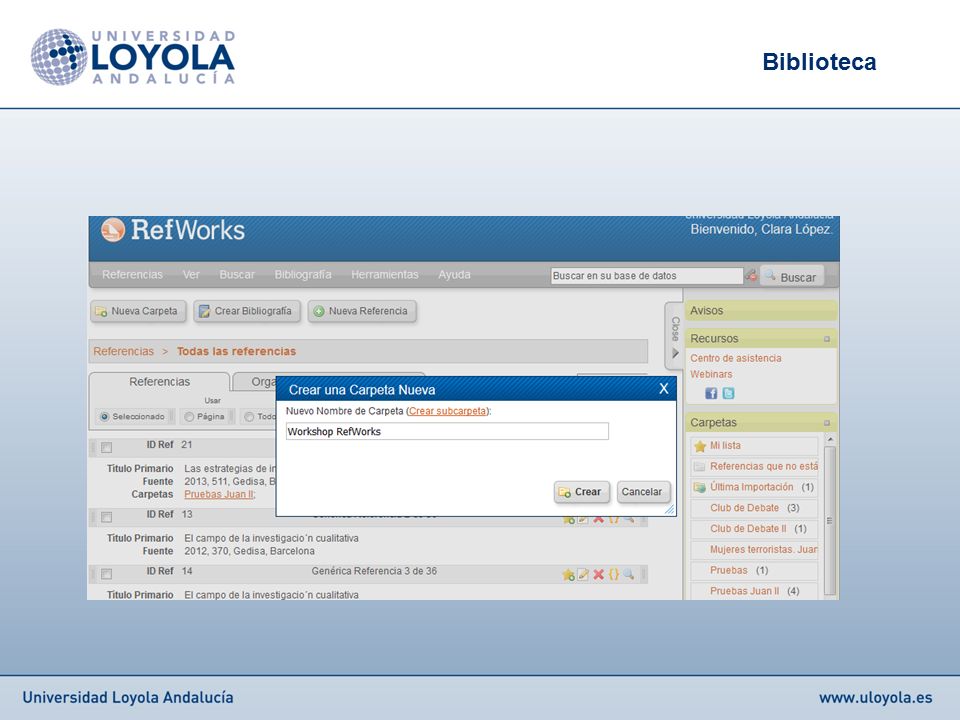Select the Seleccionado radio button

(x=104, y=416)
